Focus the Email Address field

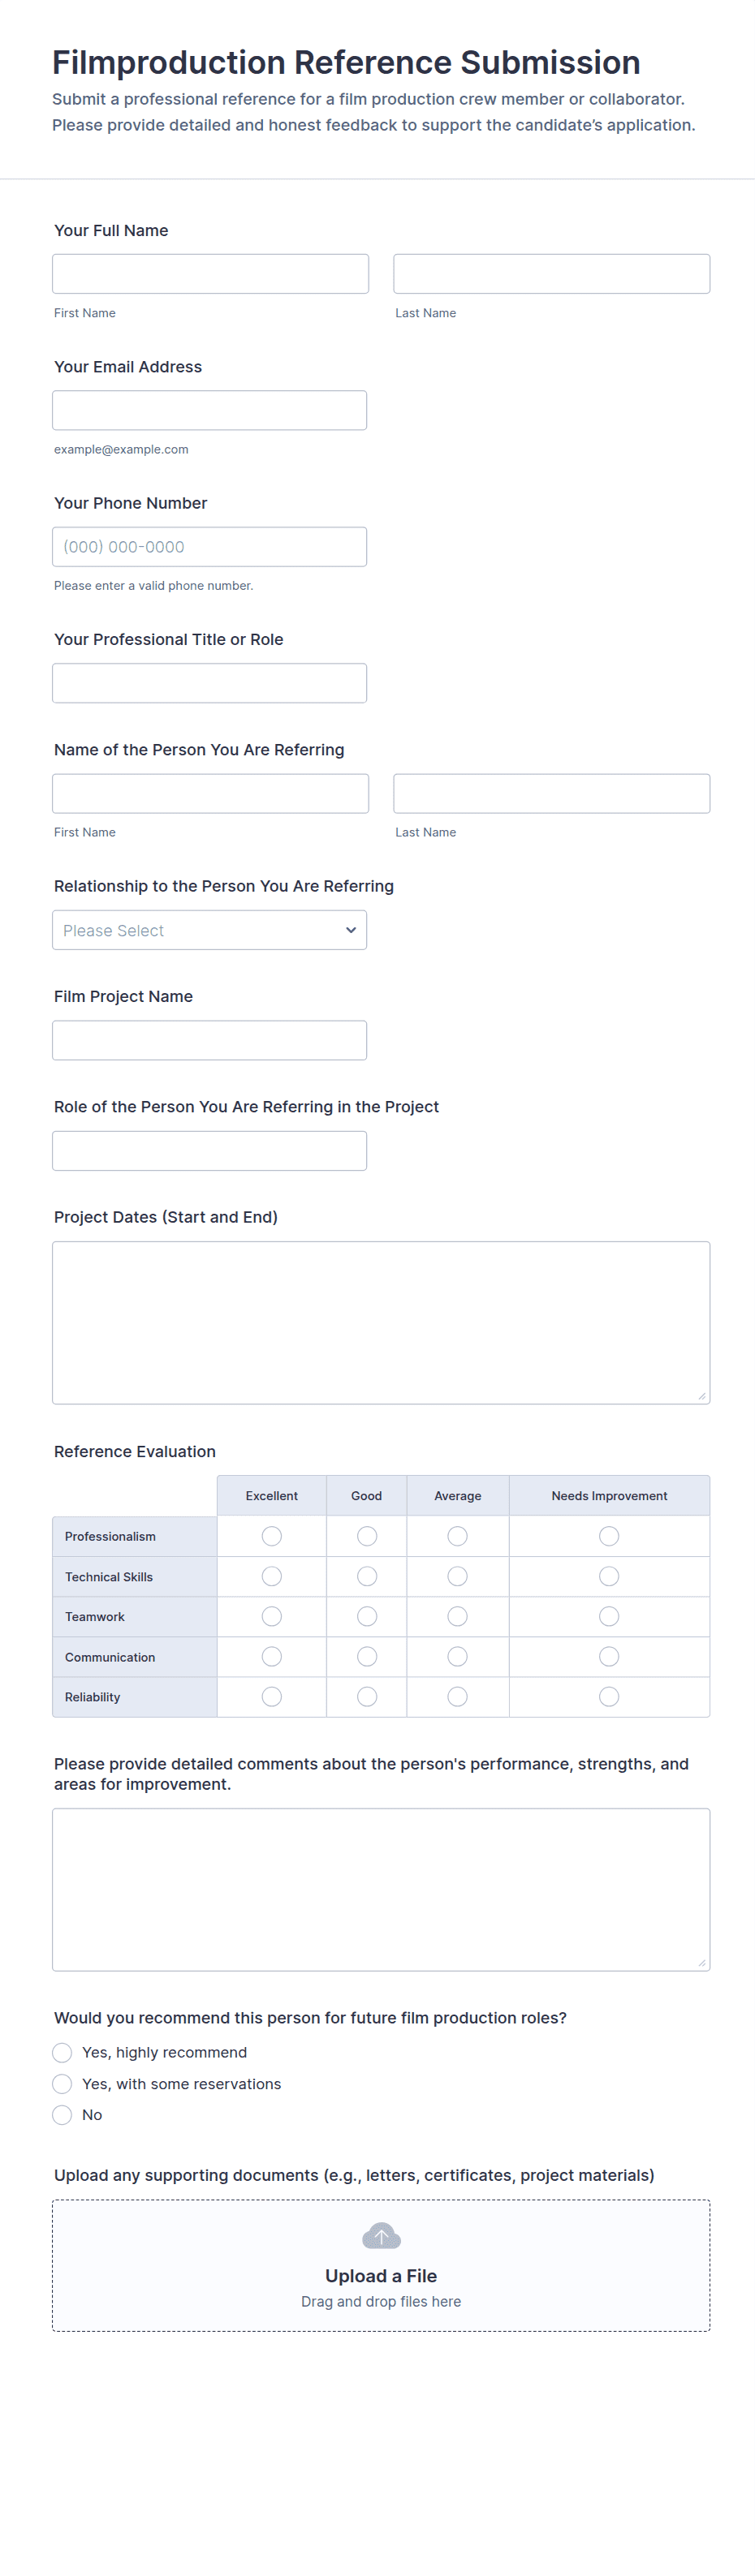(x=209, y=410)
